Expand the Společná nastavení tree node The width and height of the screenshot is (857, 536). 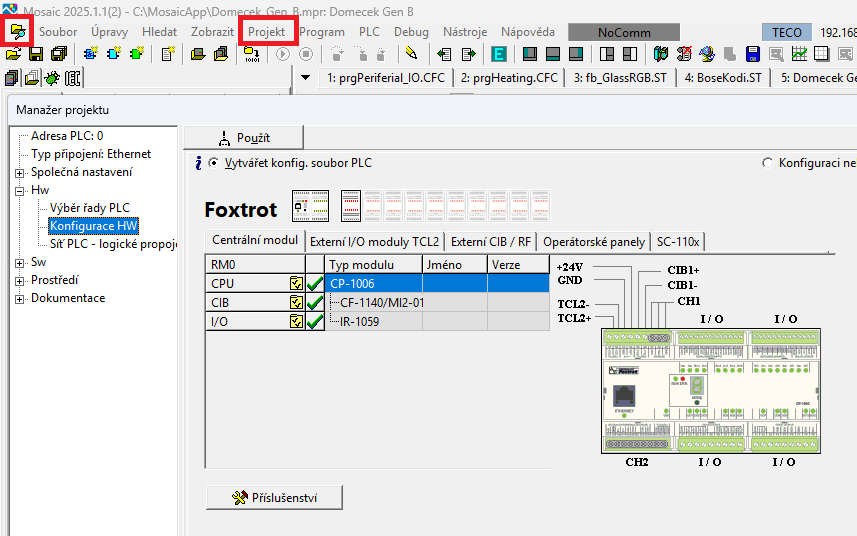coord(20,172)
